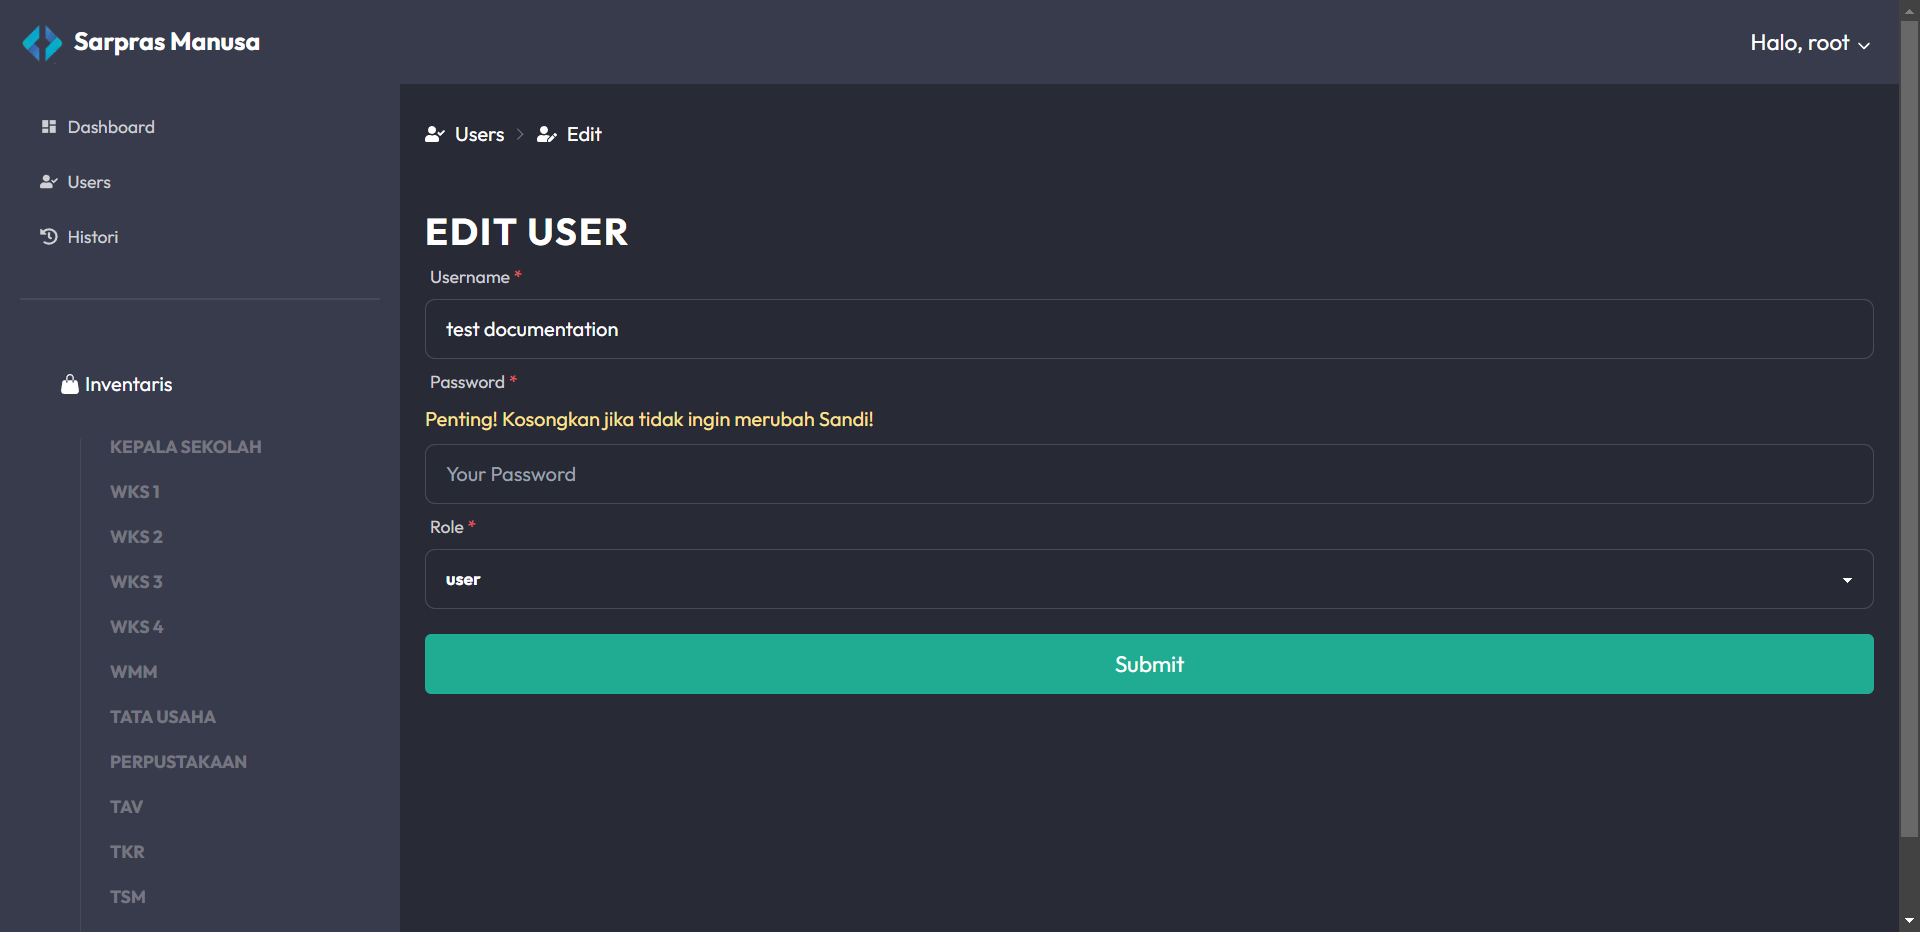Open Users page from sidebar

(89, 182)
